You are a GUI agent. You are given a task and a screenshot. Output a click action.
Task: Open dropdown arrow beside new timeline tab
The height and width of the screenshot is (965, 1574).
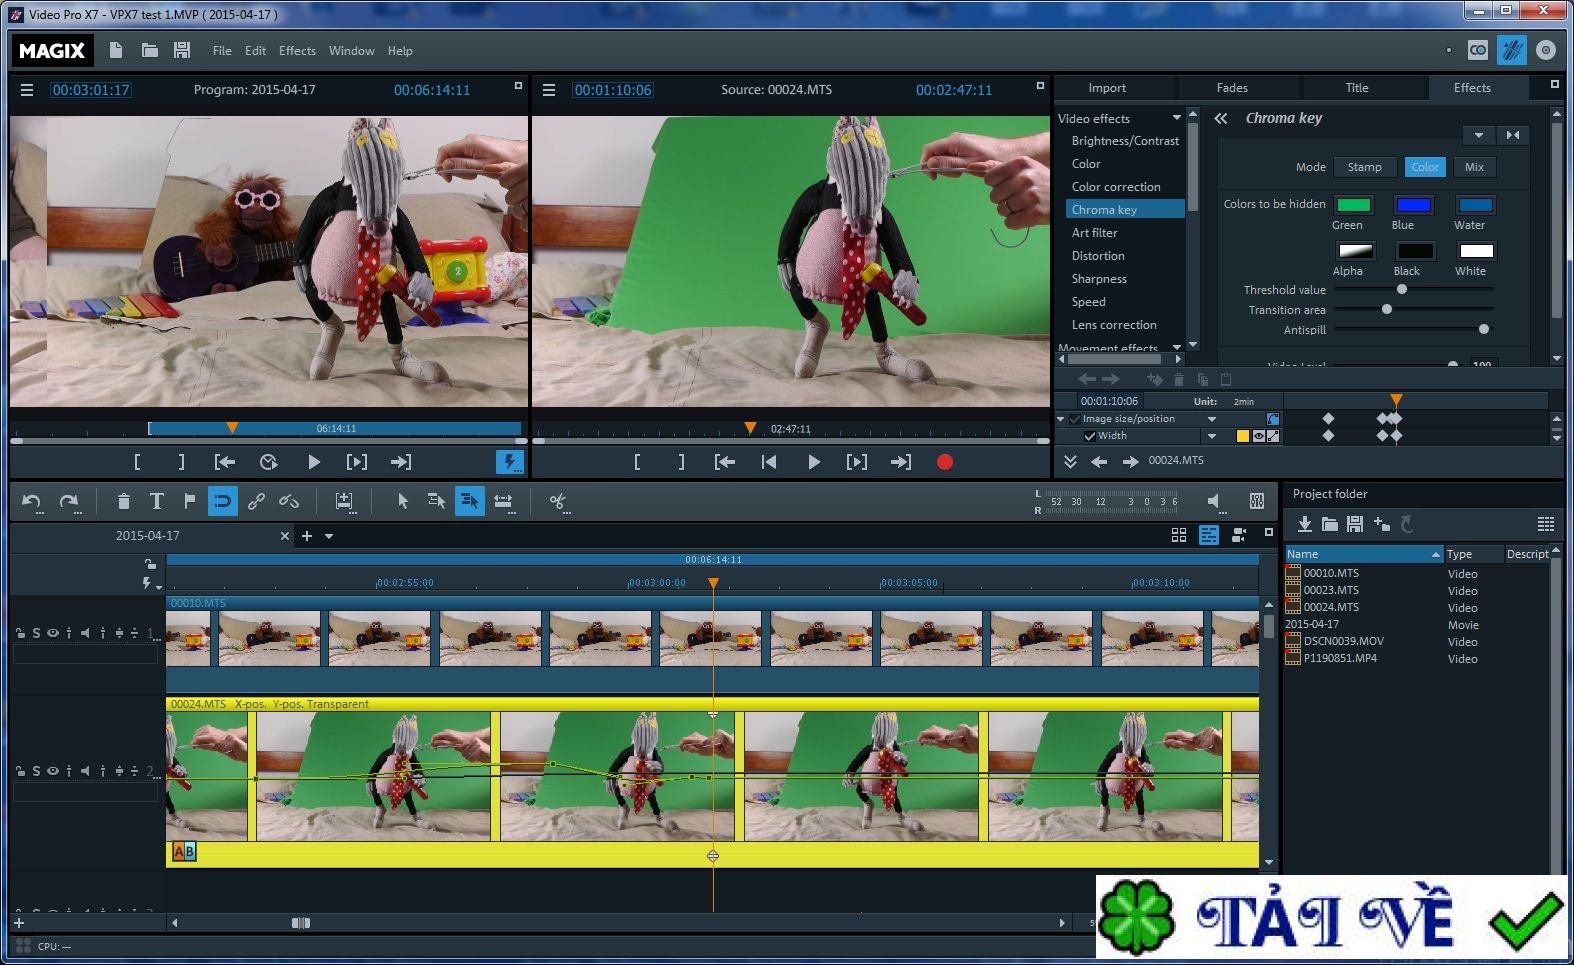[x=329, y=536]
